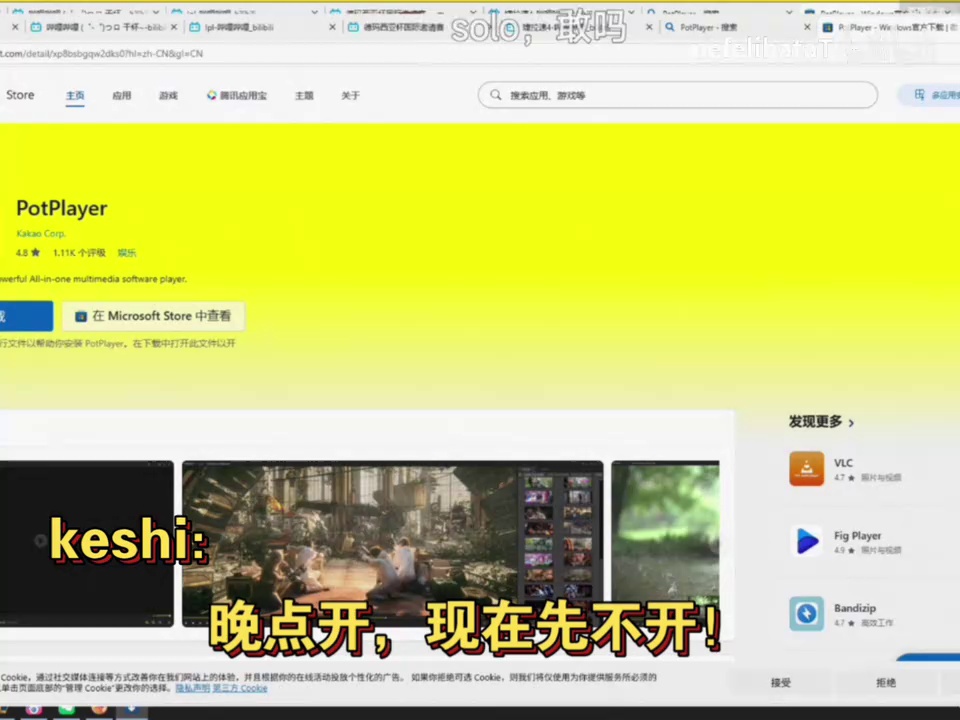The height and width of the screenshot is (720, 960).
Task: Click the All-in-one multimedia software player description
Action: point(93,279)
